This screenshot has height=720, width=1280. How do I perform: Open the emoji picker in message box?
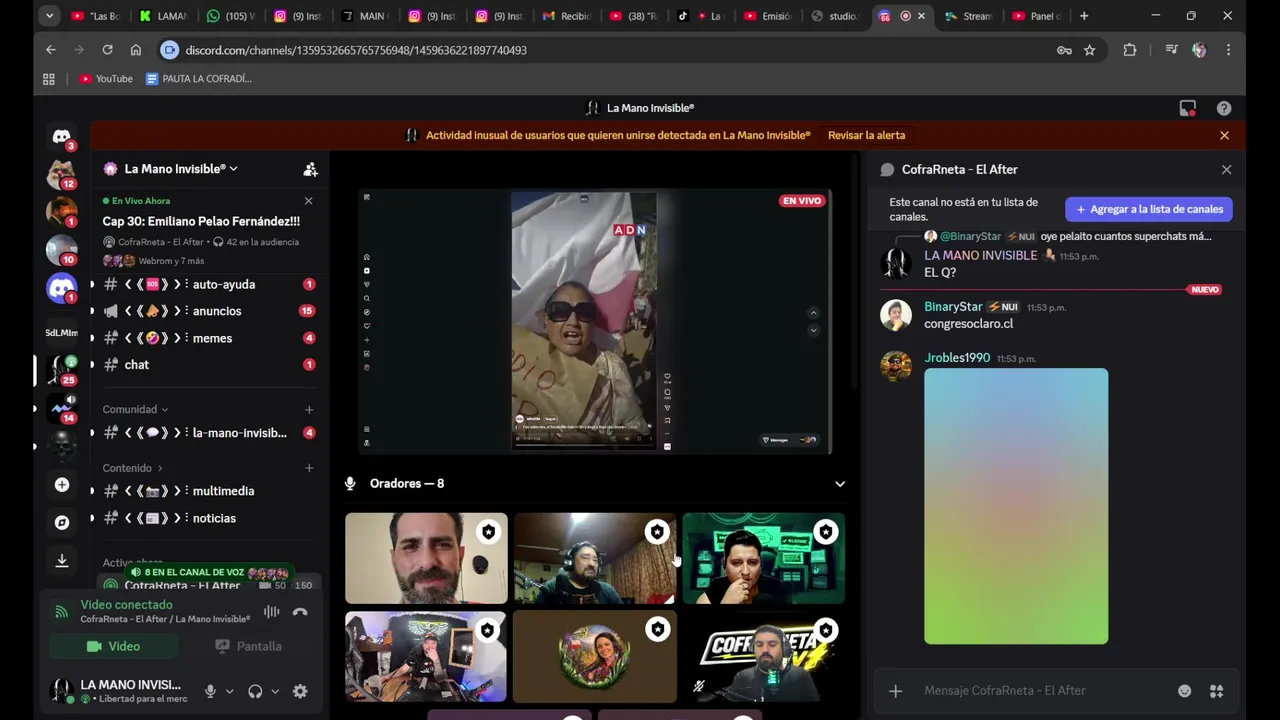point(1184,691)
